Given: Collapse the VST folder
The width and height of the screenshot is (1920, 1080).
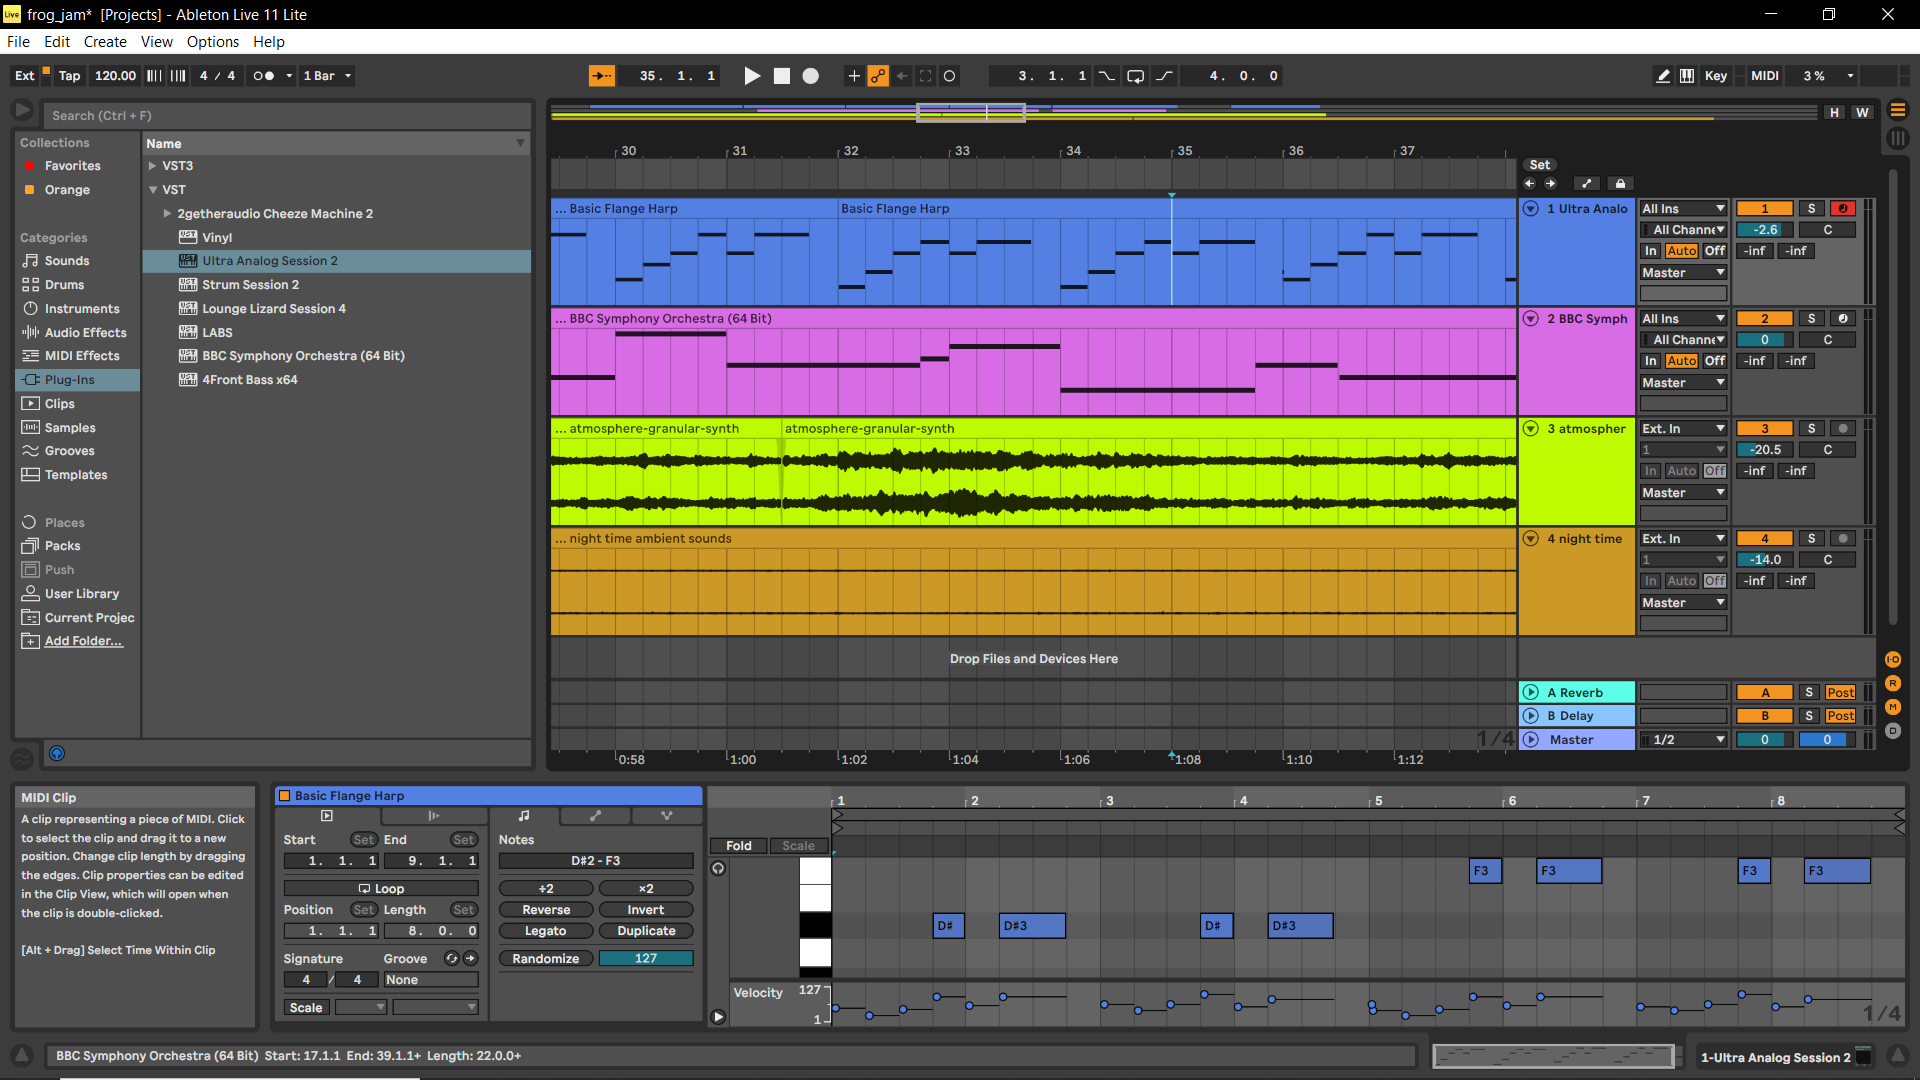Looking at the screenshot, I should (x=153, y=190).
